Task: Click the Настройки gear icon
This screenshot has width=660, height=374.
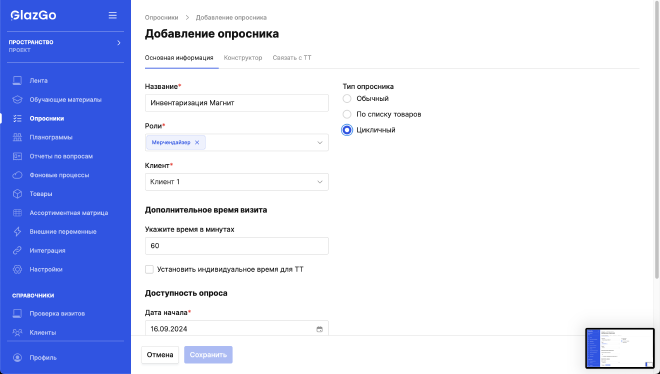Action: [17, 269]
